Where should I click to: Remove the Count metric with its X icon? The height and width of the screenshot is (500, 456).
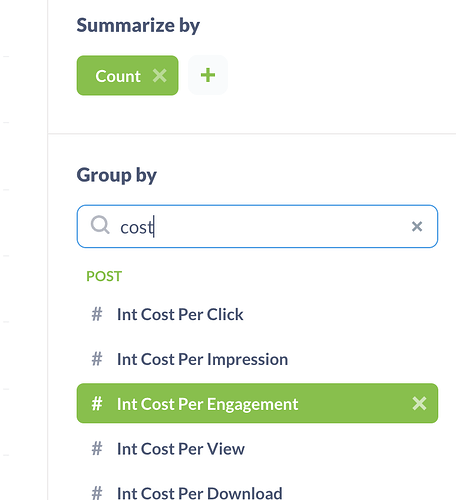coord(160,76)
